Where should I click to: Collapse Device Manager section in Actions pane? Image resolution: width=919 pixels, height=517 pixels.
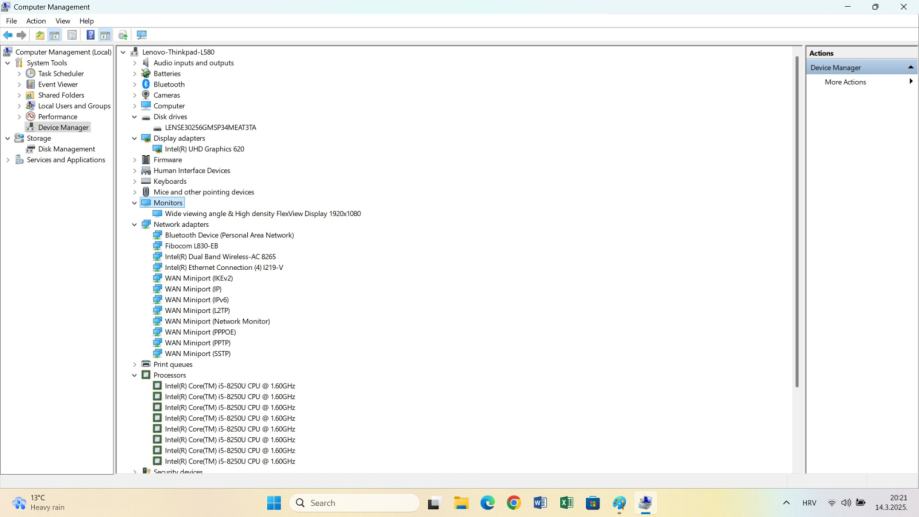click(x=910, y=67)
